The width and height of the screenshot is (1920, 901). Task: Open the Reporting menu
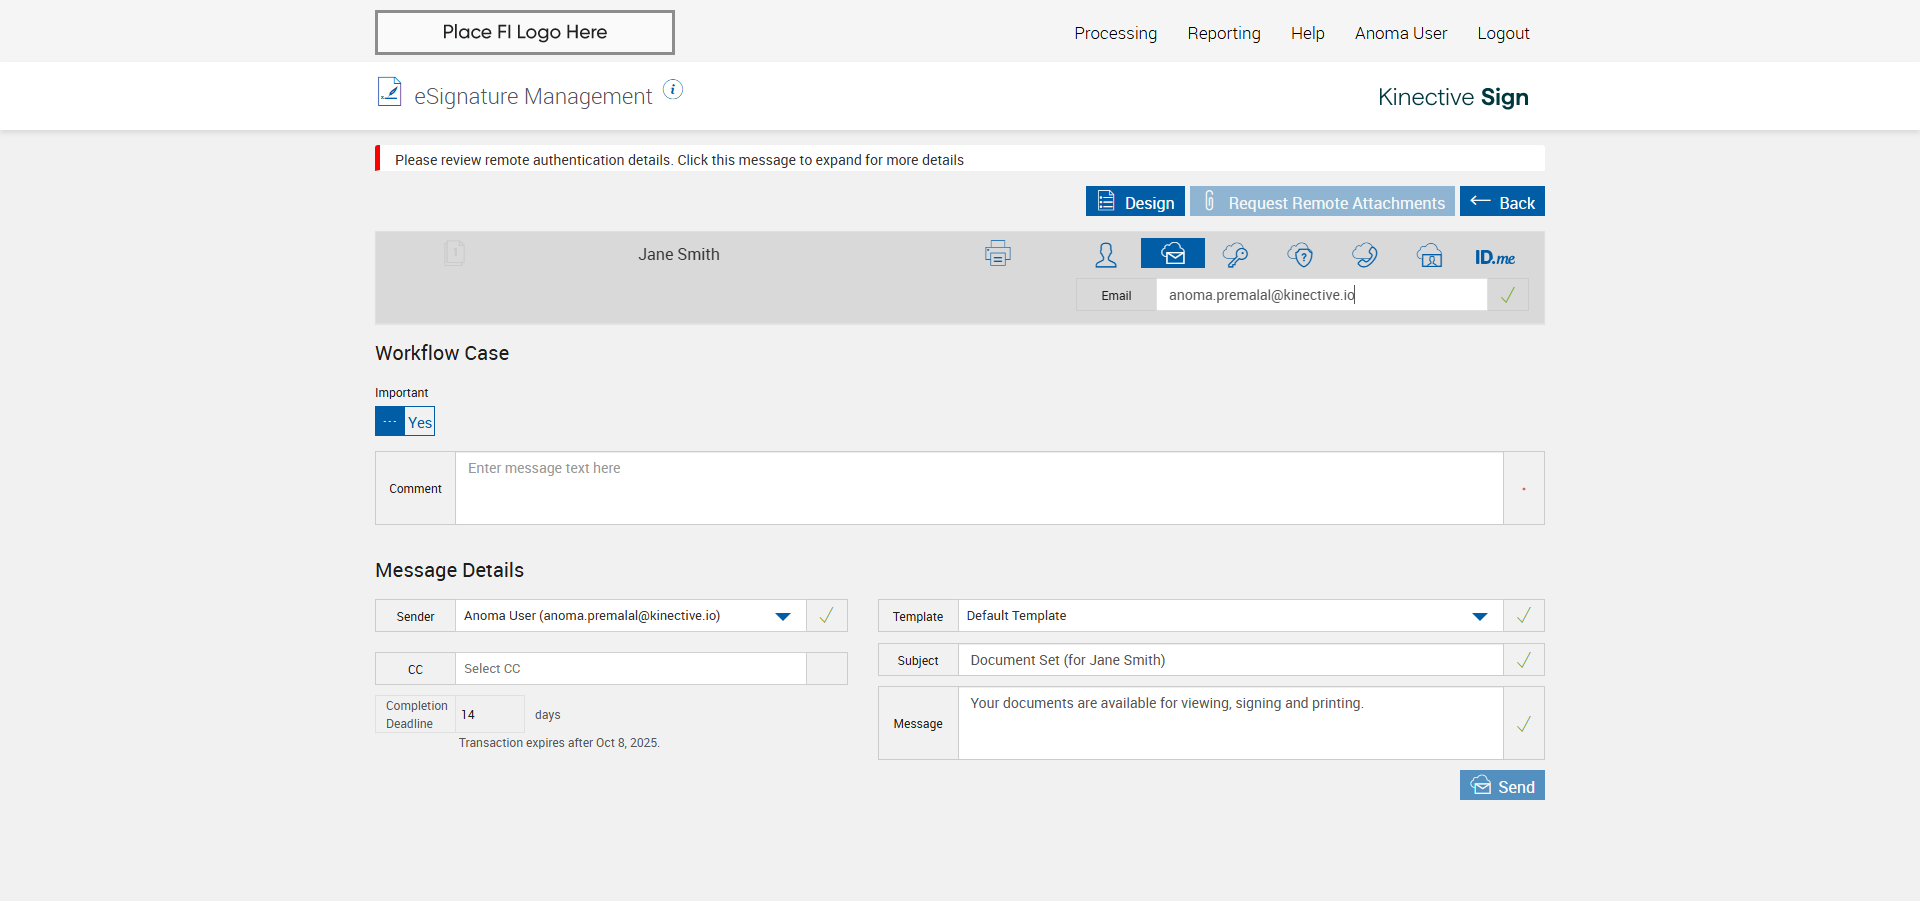point(1223,33)
